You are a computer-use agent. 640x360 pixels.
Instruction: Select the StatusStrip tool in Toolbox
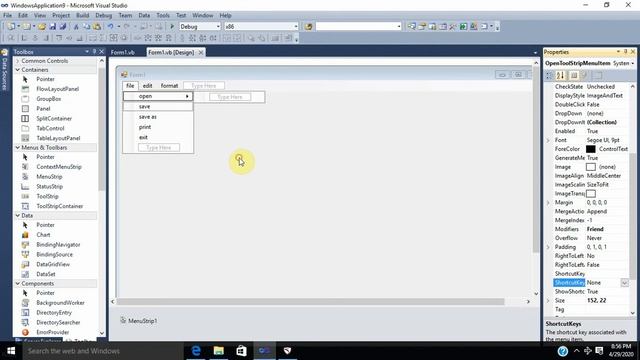tap(49, 187)
